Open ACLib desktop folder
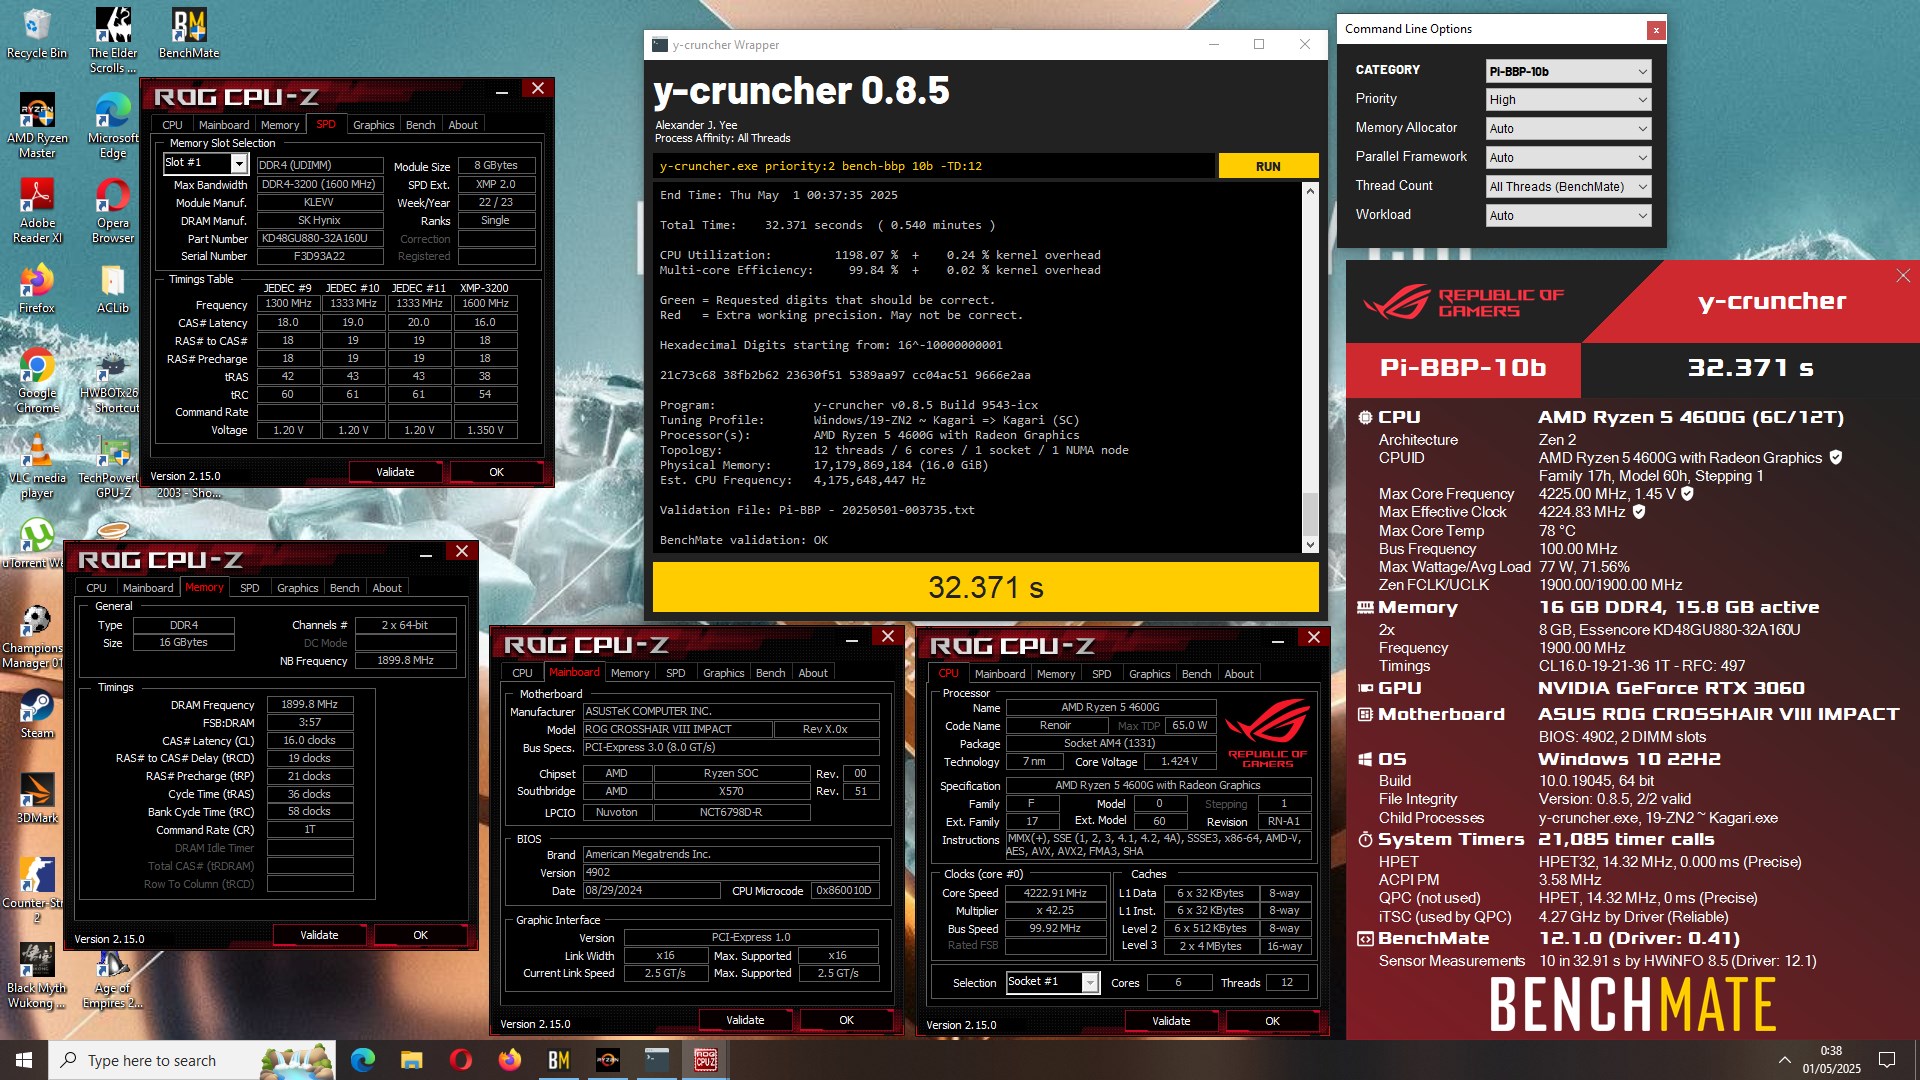This screenshot has width=1920, height=1080. click(x=113, y=288)
